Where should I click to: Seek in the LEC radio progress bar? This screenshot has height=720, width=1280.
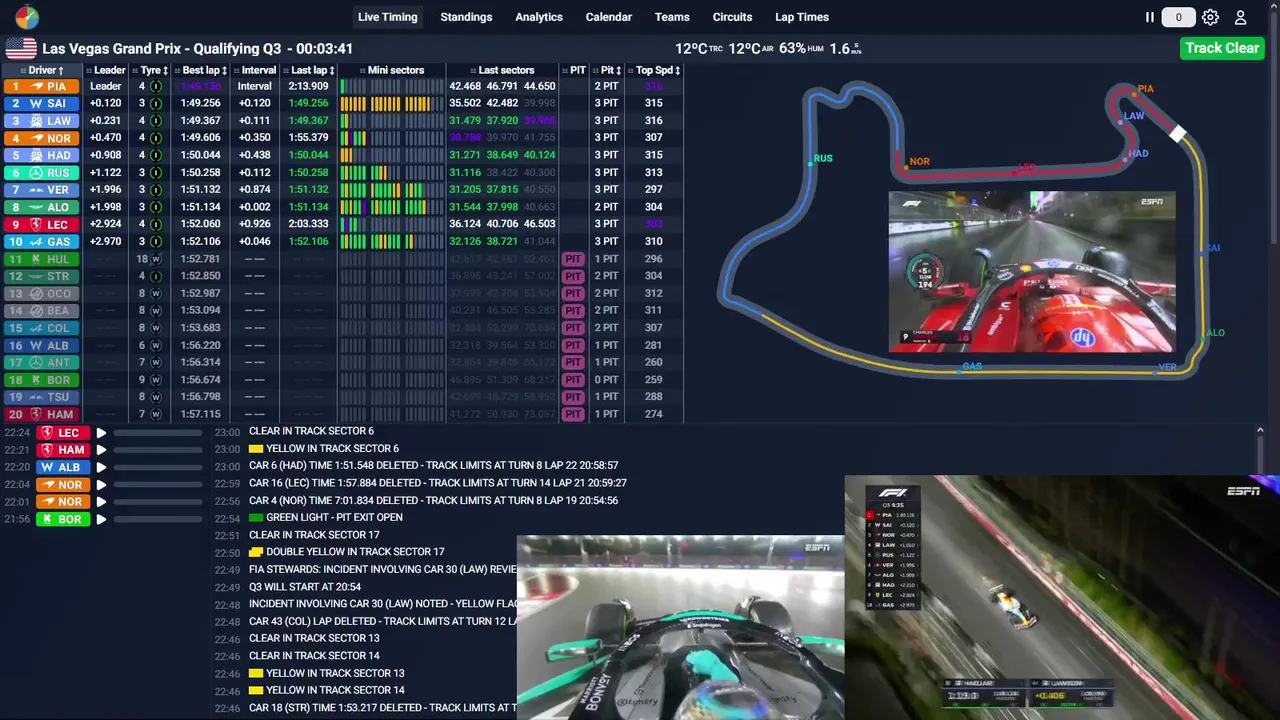158,433
